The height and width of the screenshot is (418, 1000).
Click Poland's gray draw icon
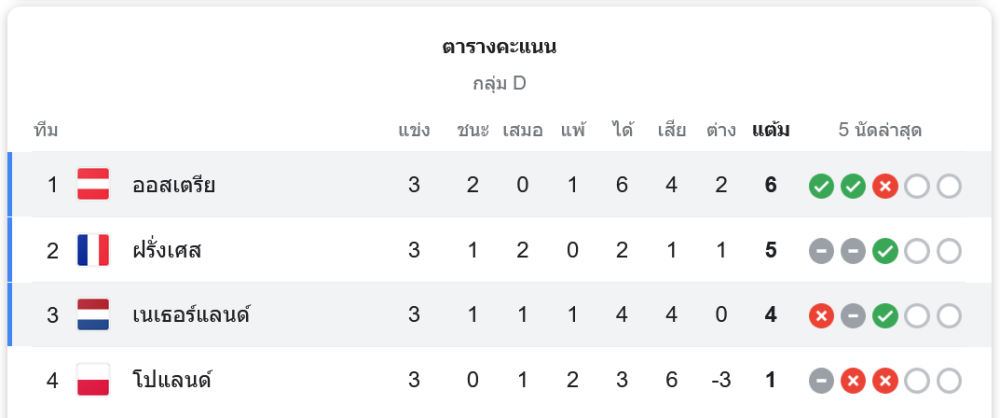(x=821, y=381)
